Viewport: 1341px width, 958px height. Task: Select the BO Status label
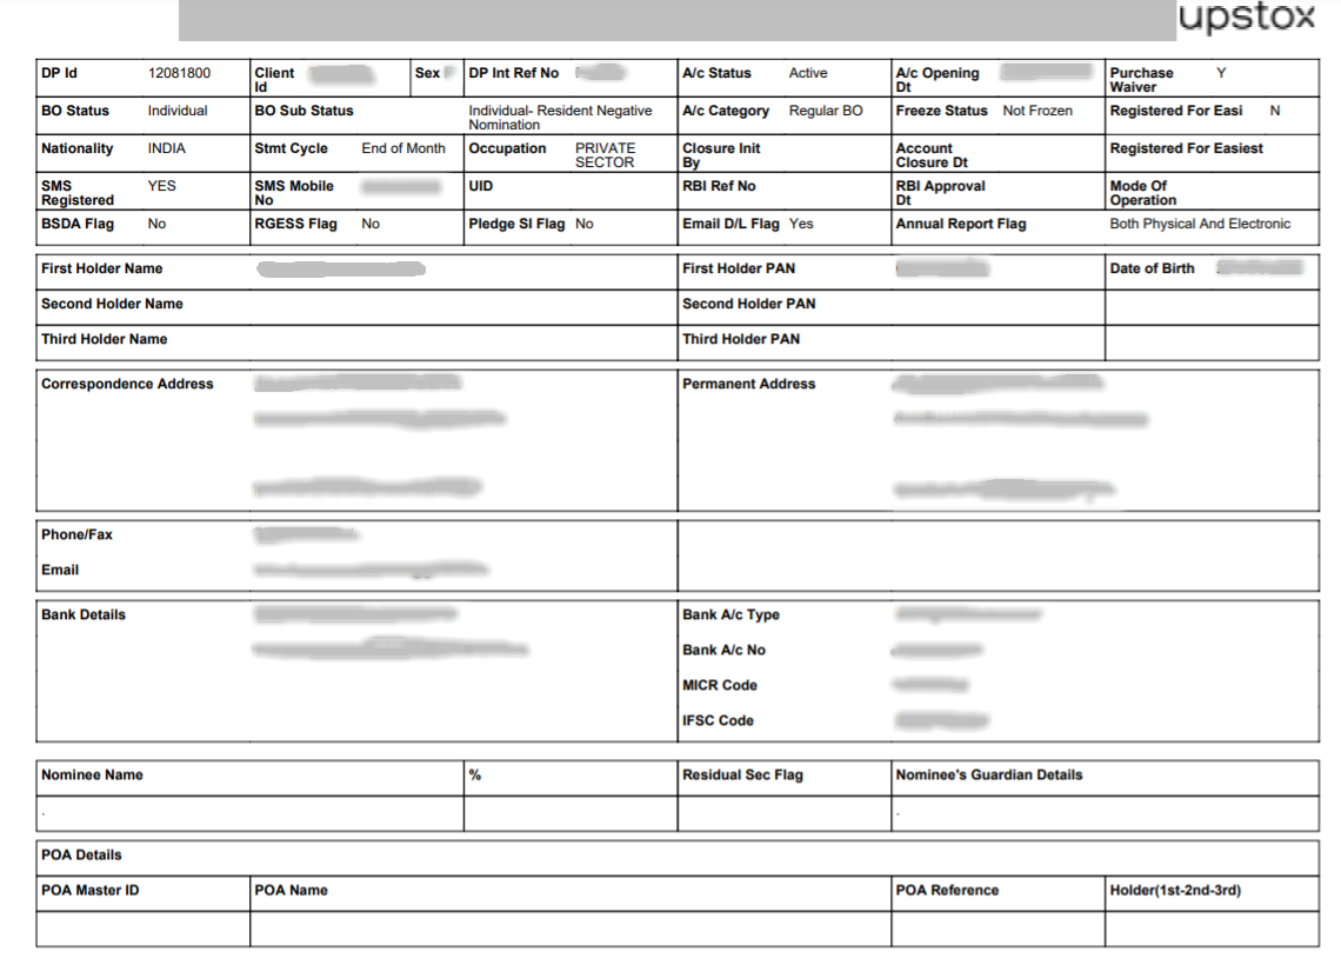tap(75, 111)
